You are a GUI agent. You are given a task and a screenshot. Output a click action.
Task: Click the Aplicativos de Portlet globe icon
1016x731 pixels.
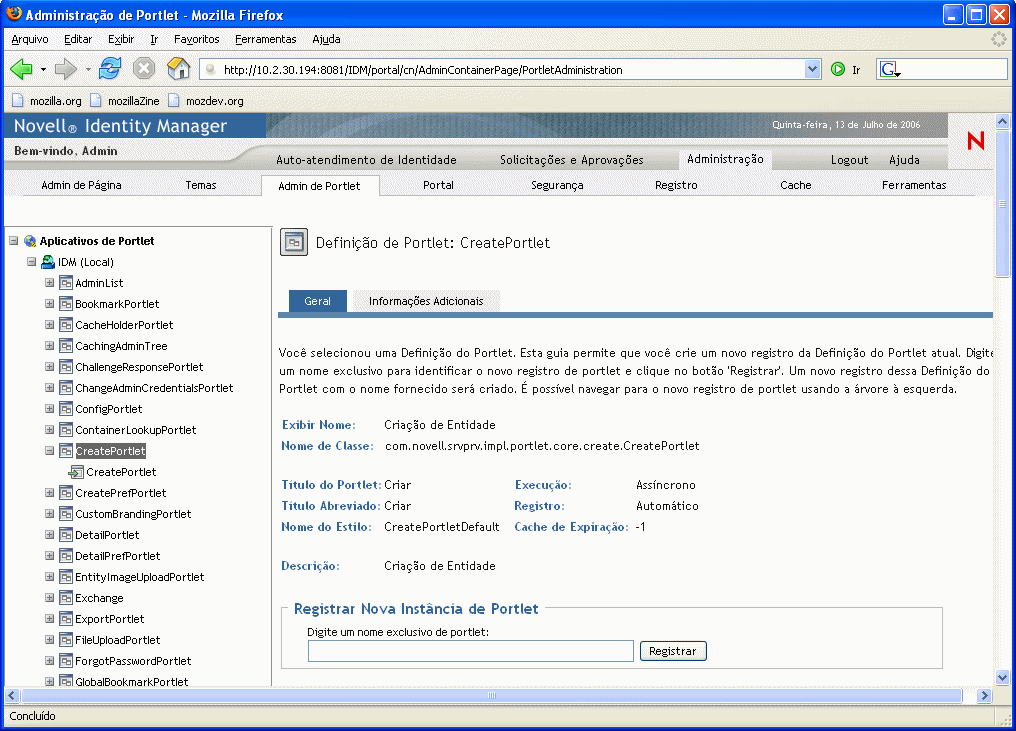pyautogui.click(x=30, y=241)
